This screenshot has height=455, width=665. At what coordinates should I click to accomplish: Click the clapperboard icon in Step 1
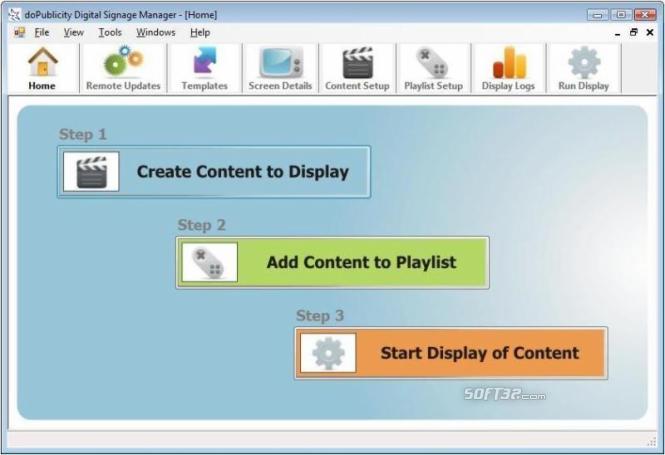pyautogui.click(x=91, y=171)
